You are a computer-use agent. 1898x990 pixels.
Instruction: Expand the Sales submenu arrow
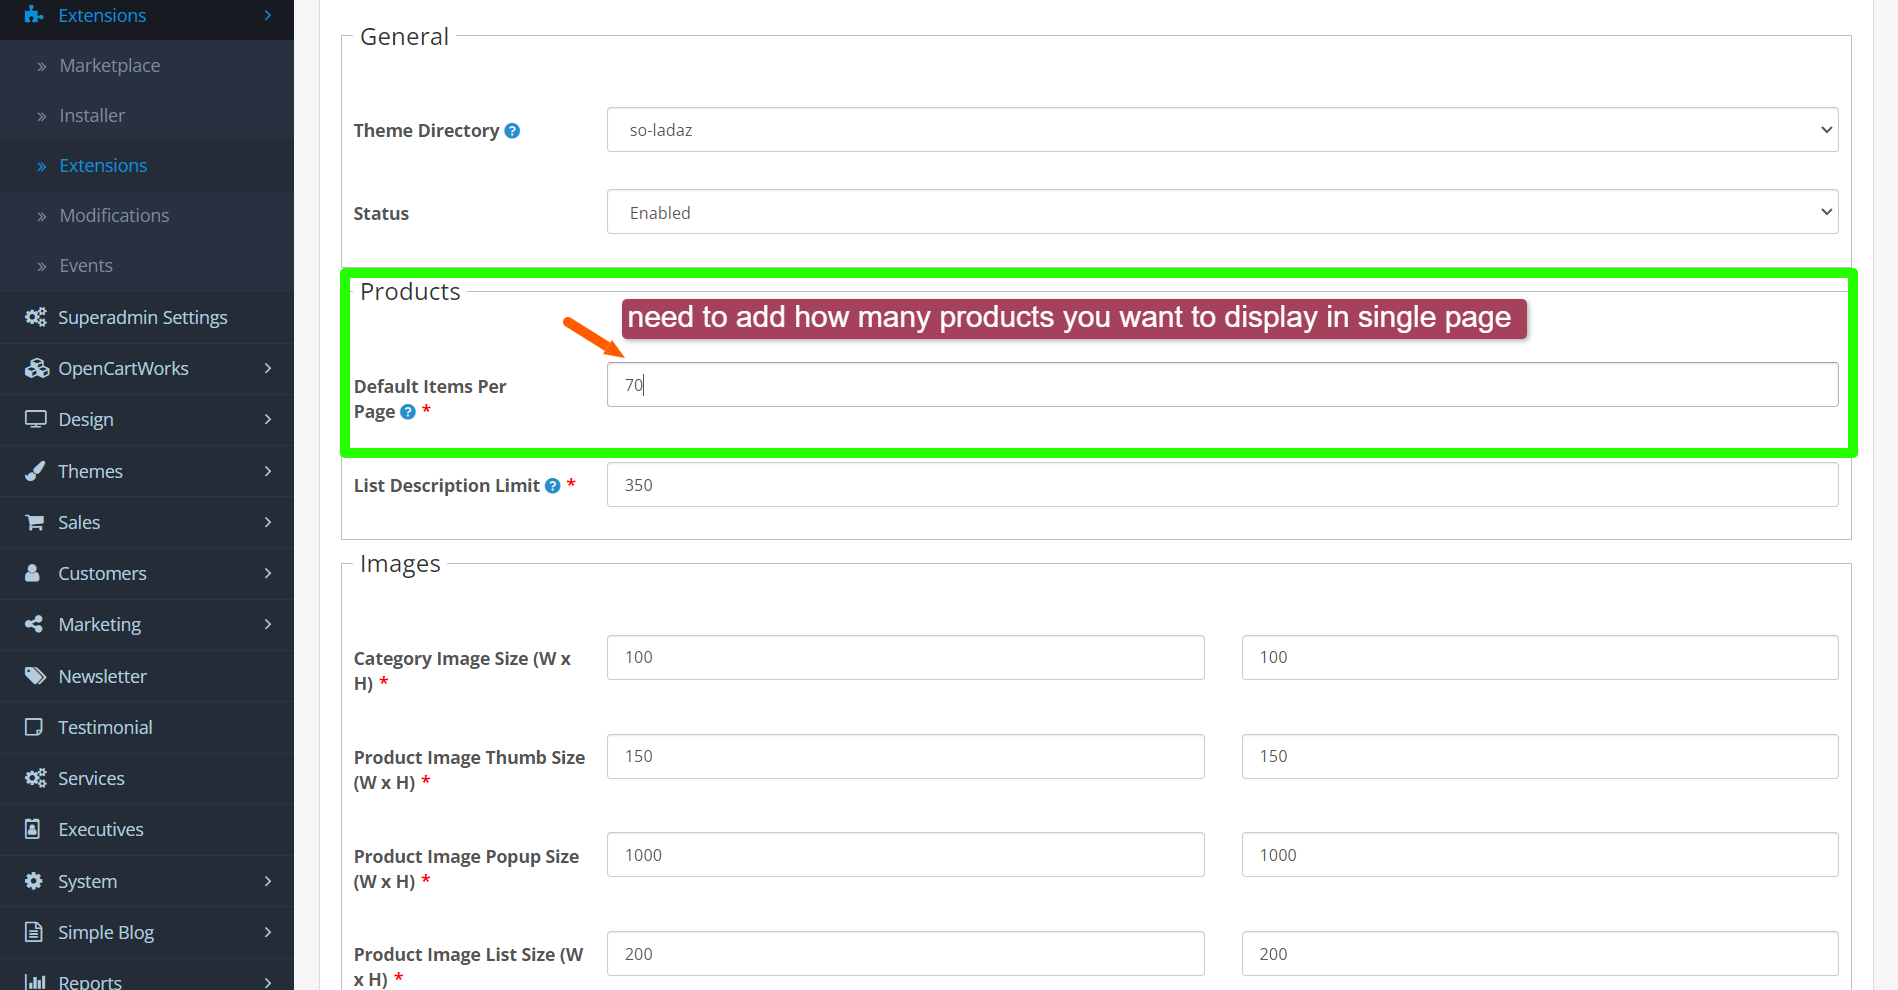[268, 522]
